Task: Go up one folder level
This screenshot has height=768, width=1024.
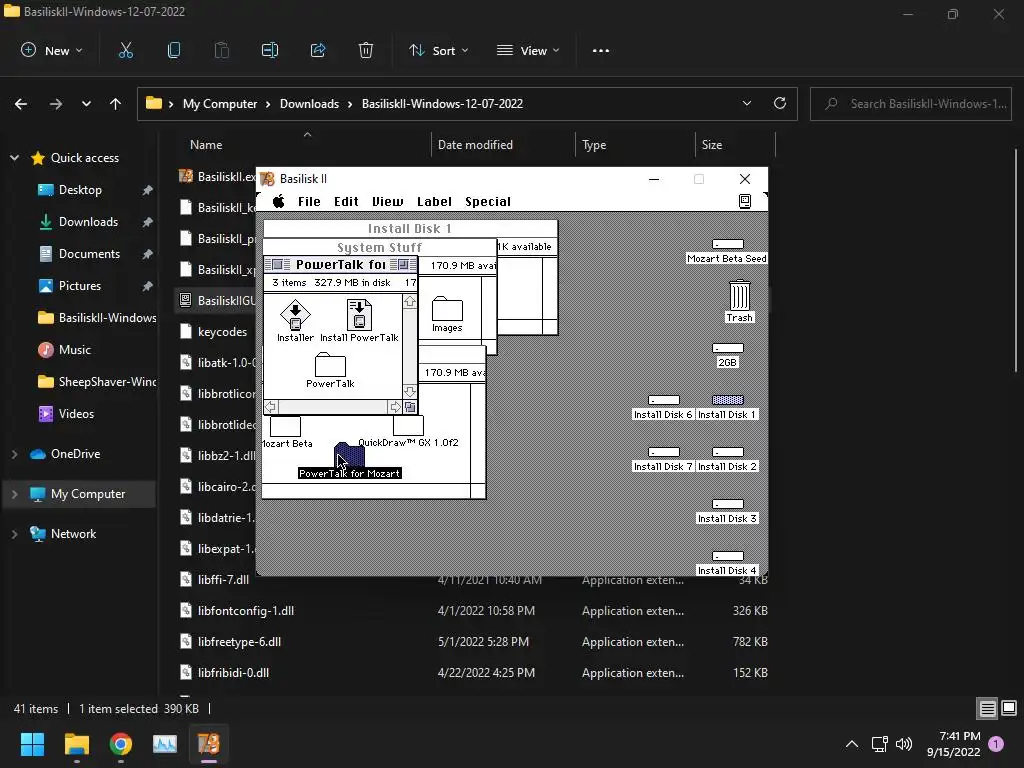Action: 116,104
